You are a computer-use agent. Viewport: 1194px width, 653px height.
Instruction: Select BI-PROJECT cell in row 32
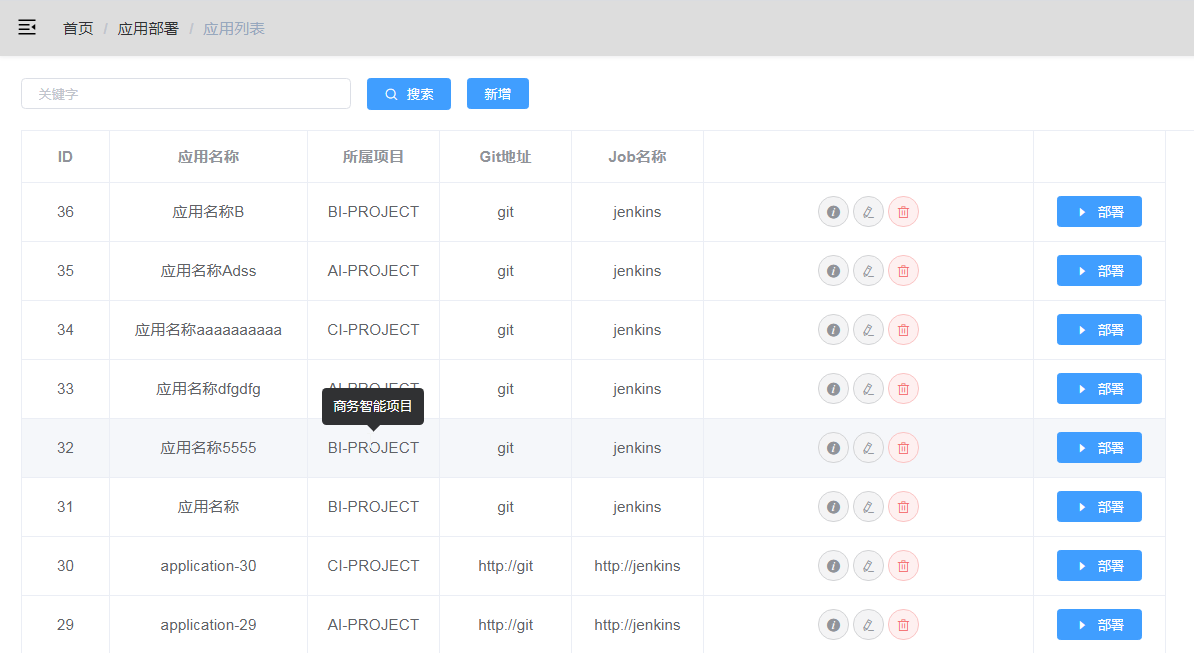click(373, 448)
